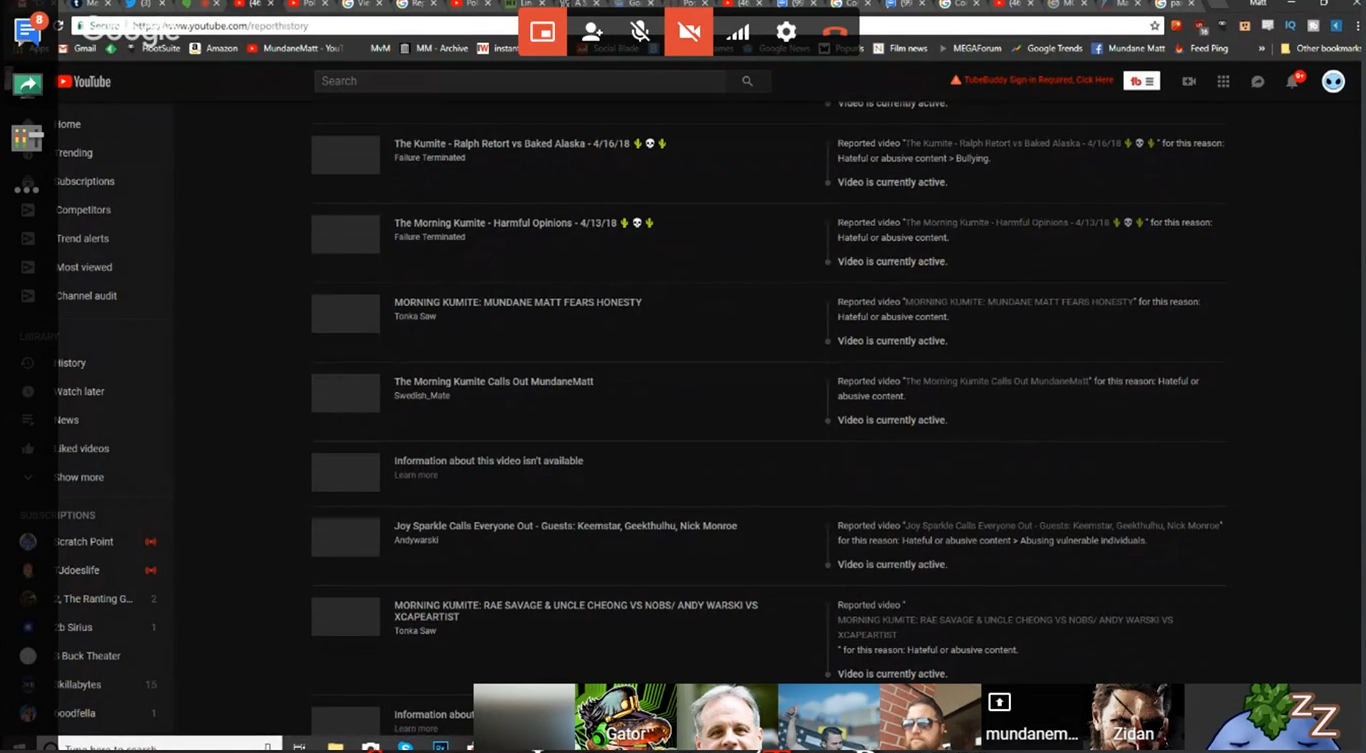Screen dimensions: 1366x753
Task: Turn the camera back on in call toolbar
Action: pos(689,32)
